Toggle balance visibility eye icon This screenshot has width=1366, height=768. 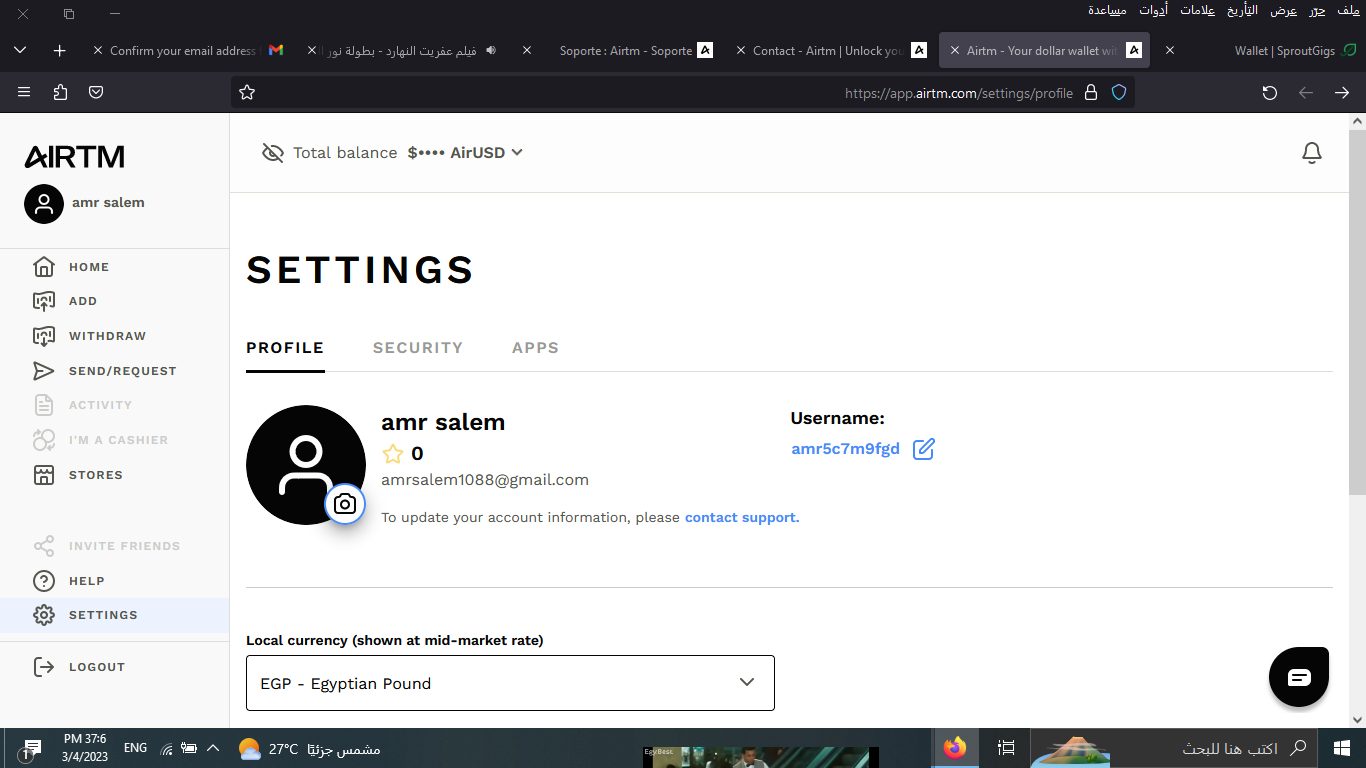tap(272, 153)
